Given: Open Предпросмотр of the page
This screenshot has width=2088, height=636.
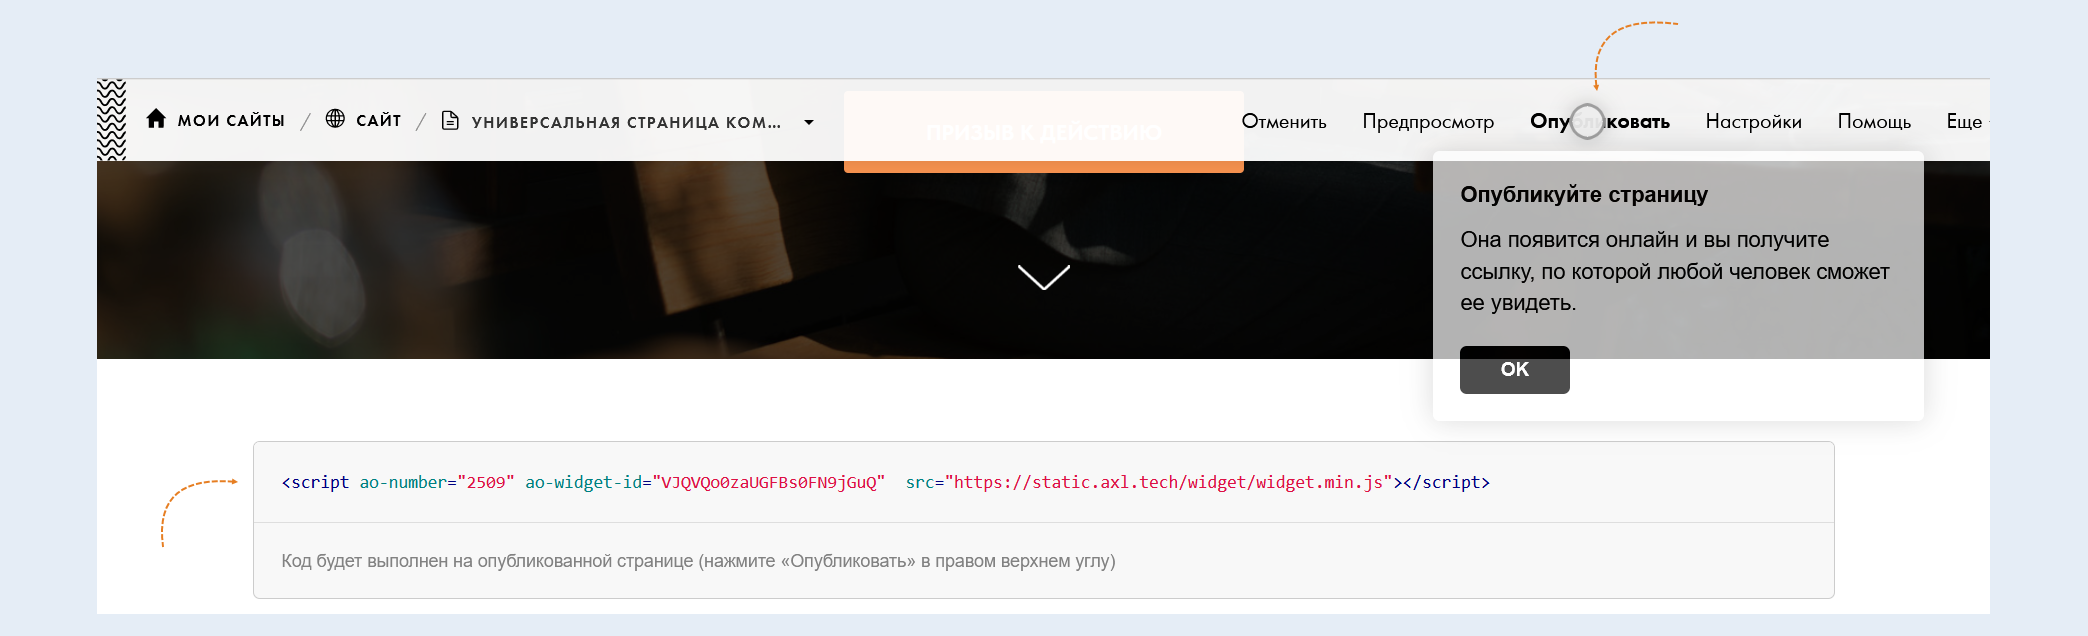Looking at the screenshot, I should tap(1428, 121).
